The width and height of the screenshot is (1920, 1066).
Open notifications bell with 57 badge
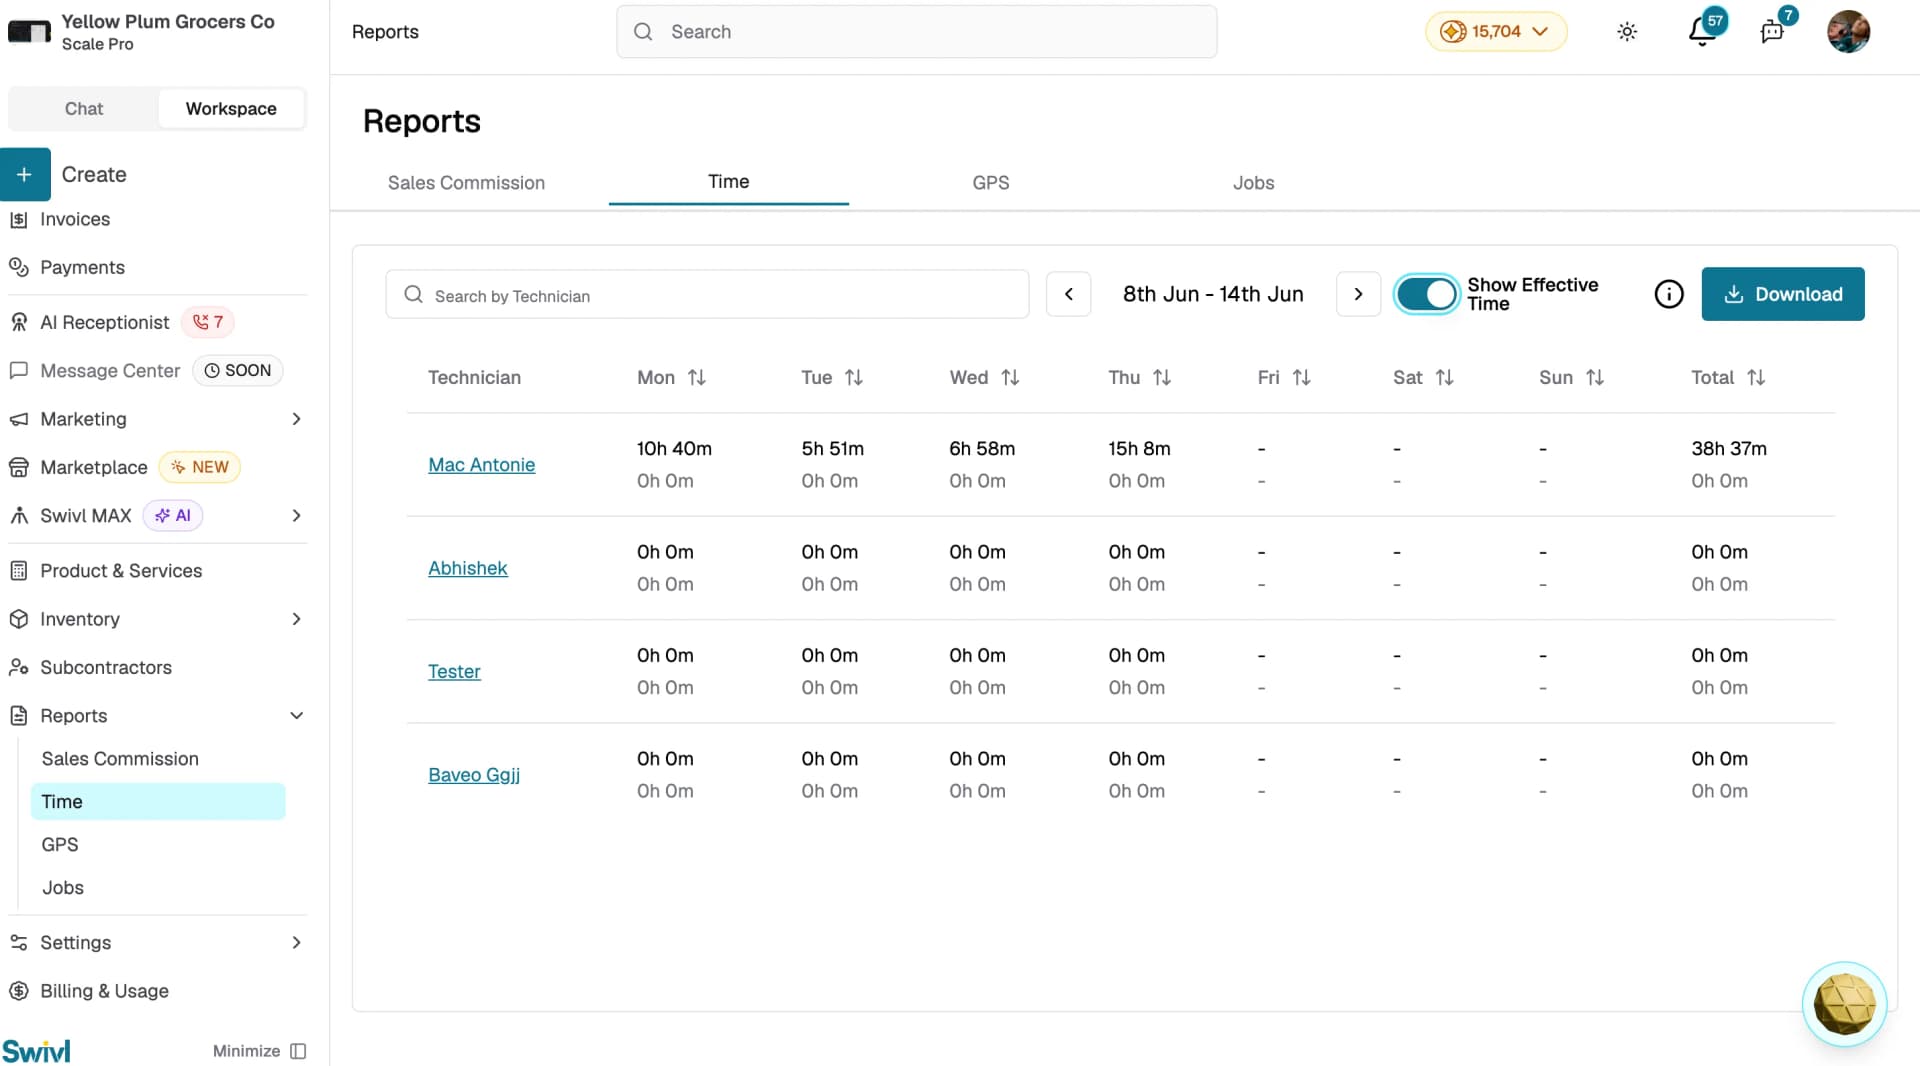[x=1703, y=31]
